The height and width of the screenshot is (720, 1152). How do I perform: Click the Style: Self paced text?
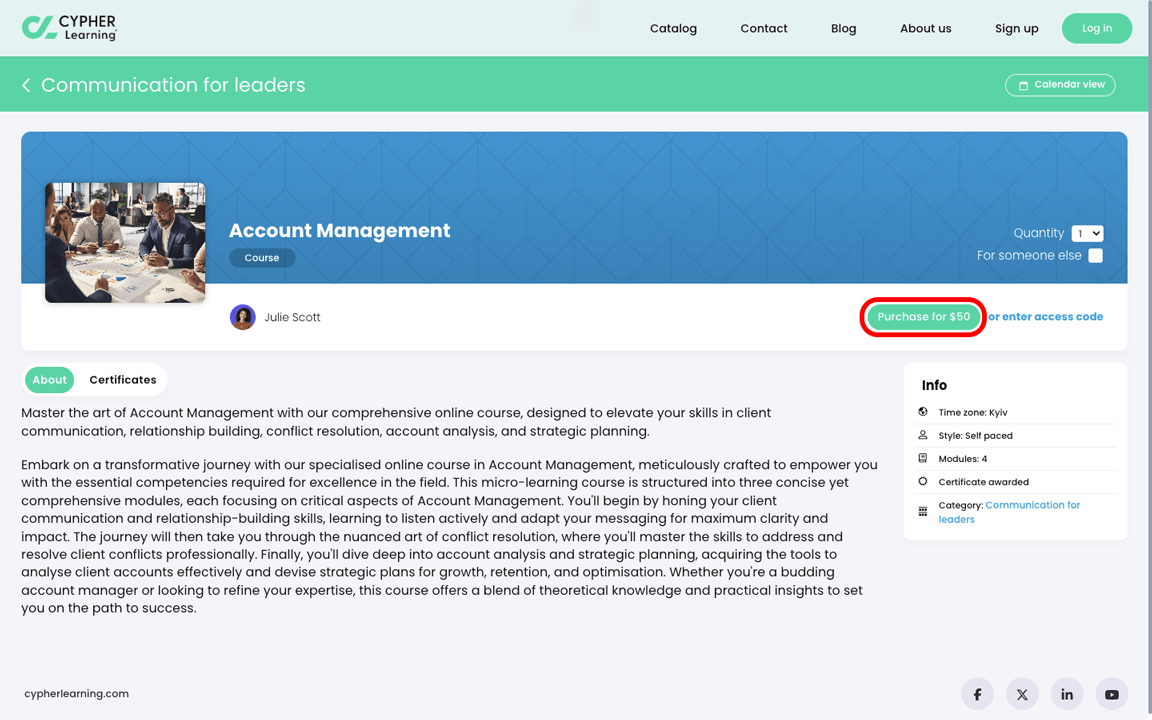click(975, 436)
